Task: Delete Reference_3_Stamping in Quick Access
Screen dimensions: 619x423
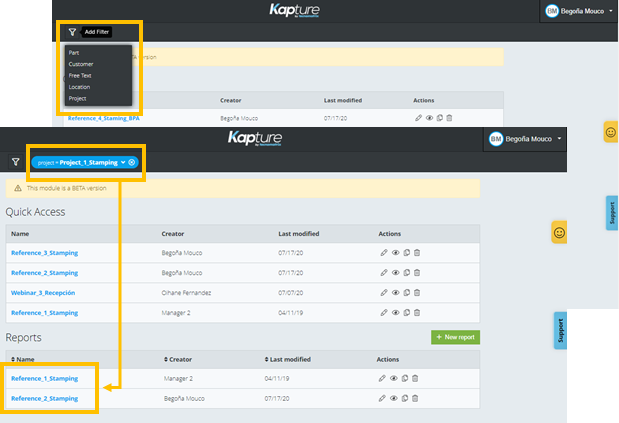Action: (417, 253)
